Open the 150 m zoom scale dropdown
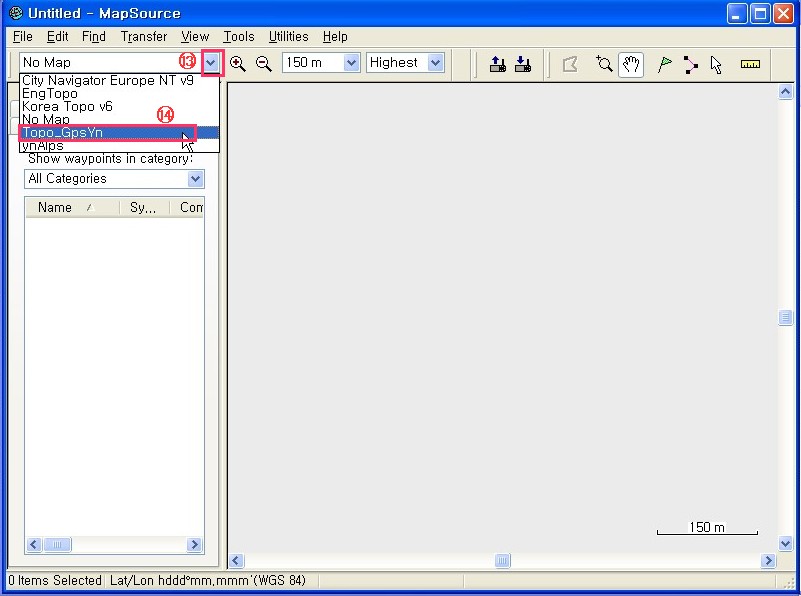Image resolution: width=801 pixels, height=596 pixels. coord(351,63)
